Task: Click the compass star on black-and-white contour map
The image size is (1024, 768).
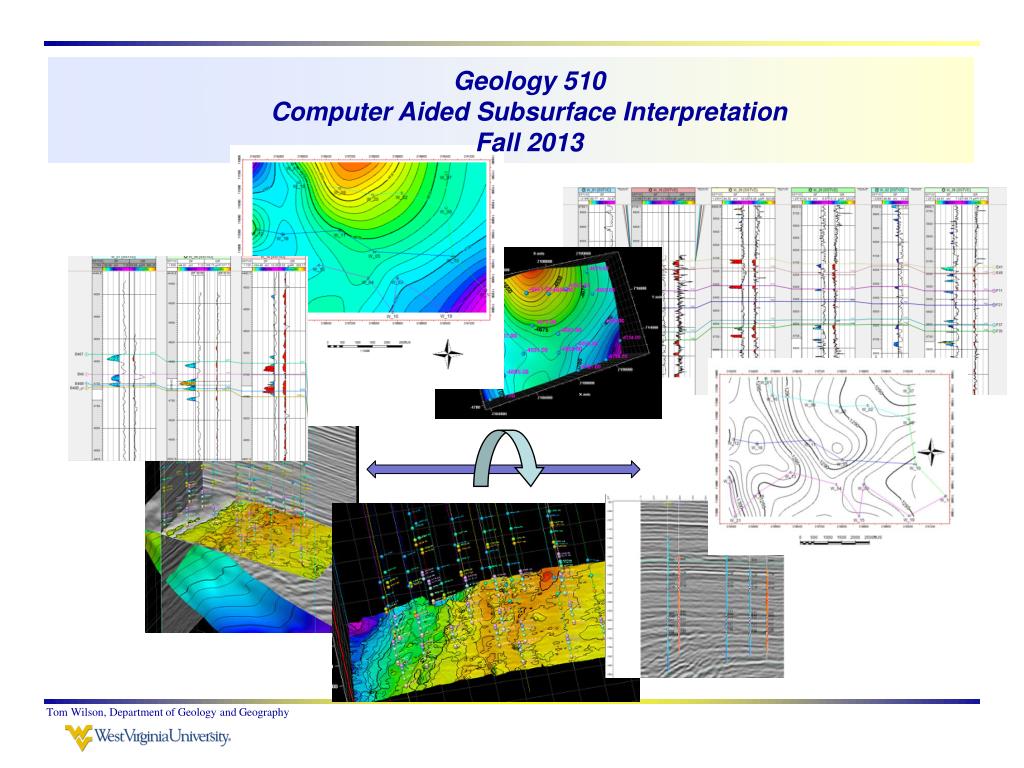Action: [931, 451]
